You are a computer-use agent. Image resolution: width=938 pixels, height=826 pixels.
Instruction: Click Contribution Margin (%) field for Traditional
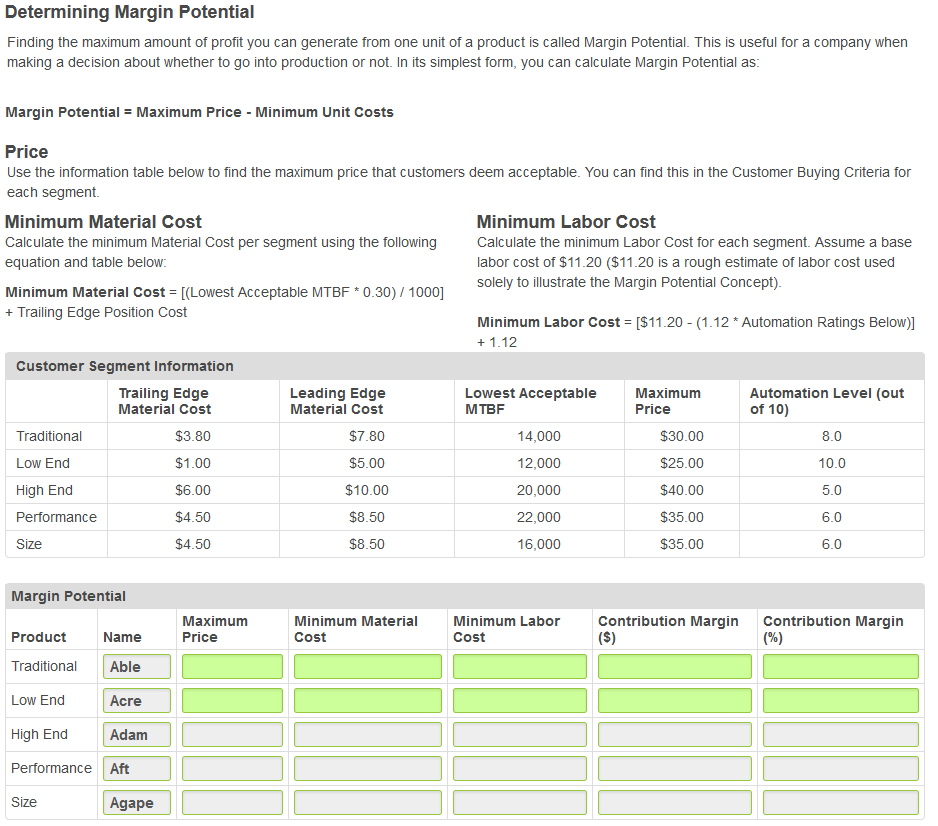coord(840,666)
